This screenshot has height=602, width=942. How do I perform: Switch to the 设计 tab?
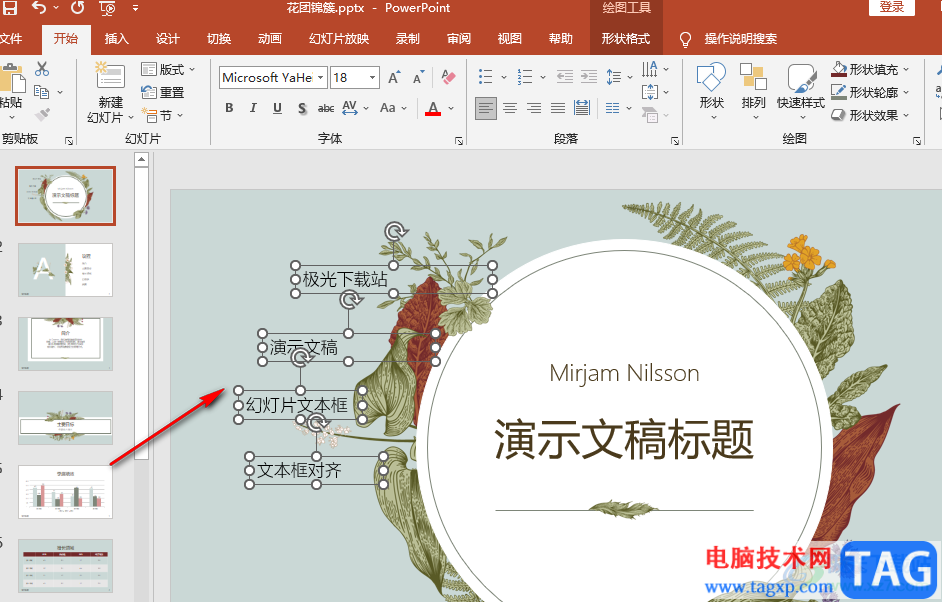pyautogui.click(x=168, y=39)
